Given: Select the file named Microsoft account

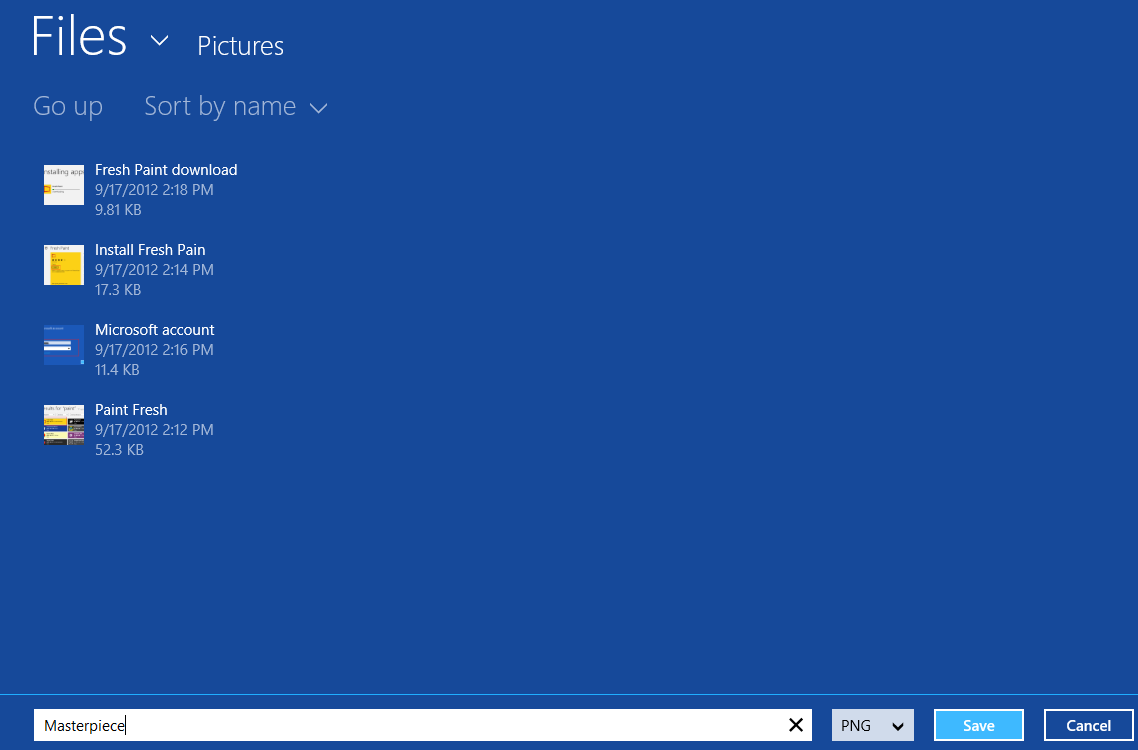Looking at the screenshot, I should 154,329.
